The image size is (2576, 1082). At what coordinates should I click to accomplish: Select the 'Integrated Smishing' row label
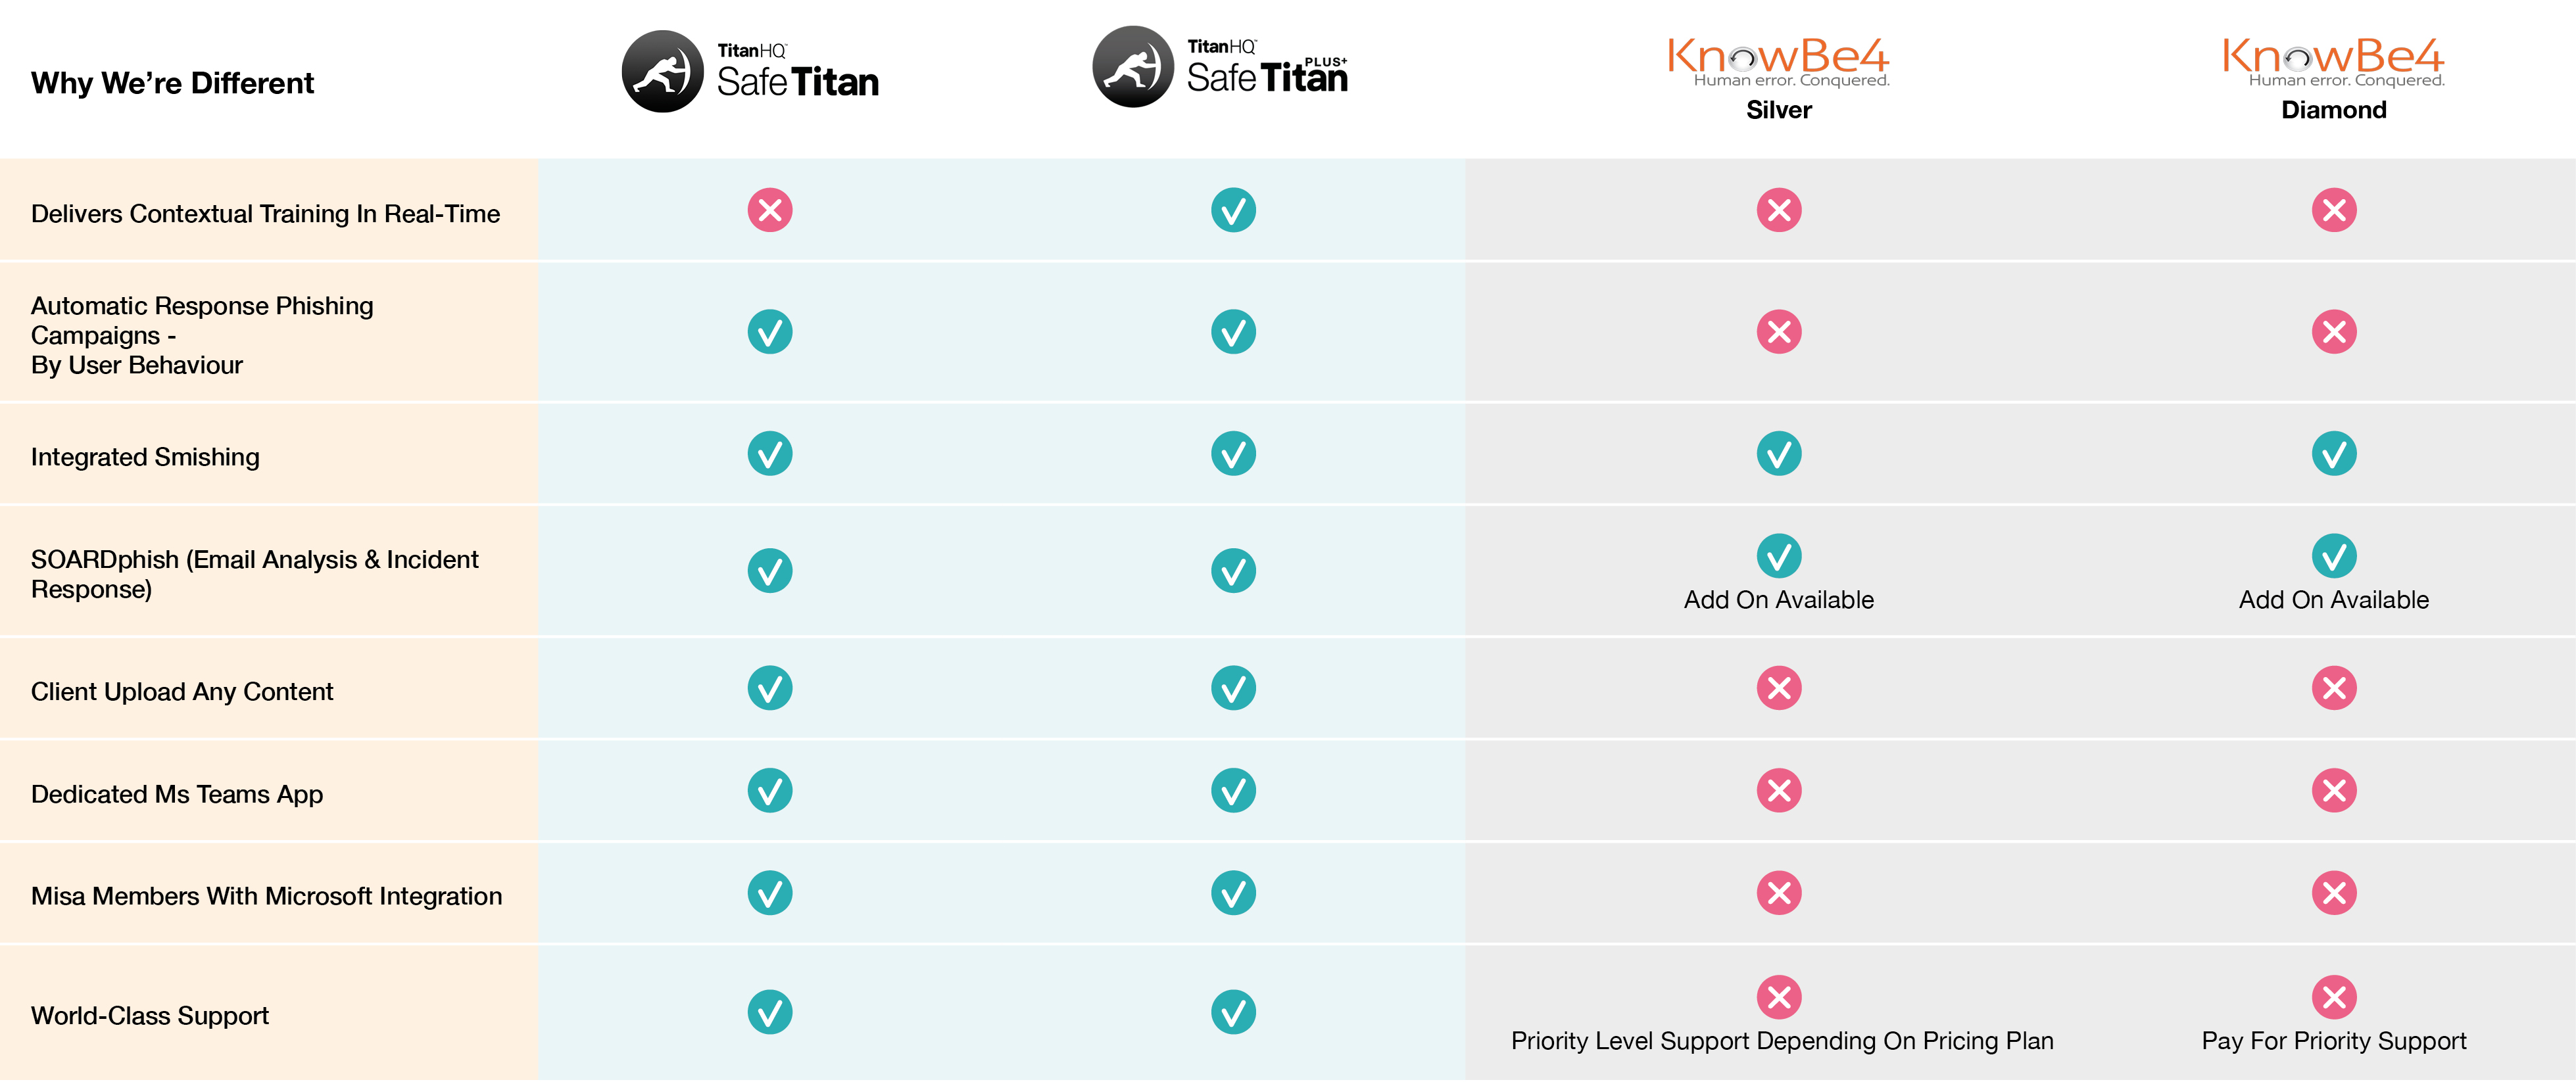(145, 457)
